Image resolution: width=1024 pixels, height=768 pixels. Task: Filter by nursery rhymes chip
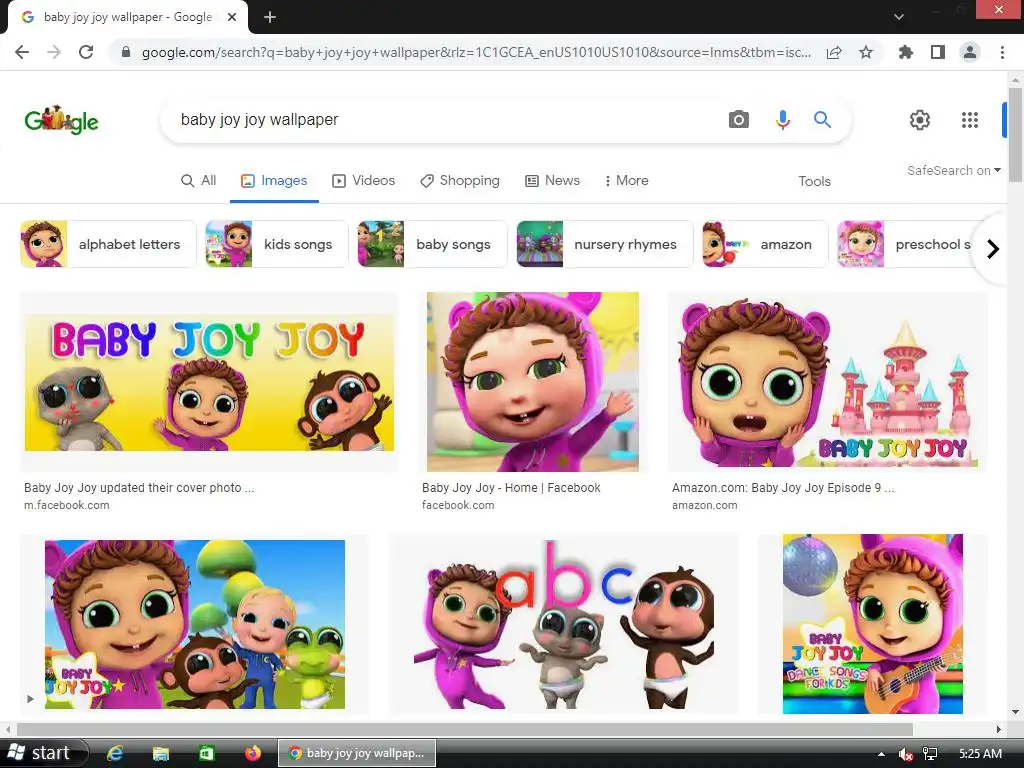click(x=604, y=244)
